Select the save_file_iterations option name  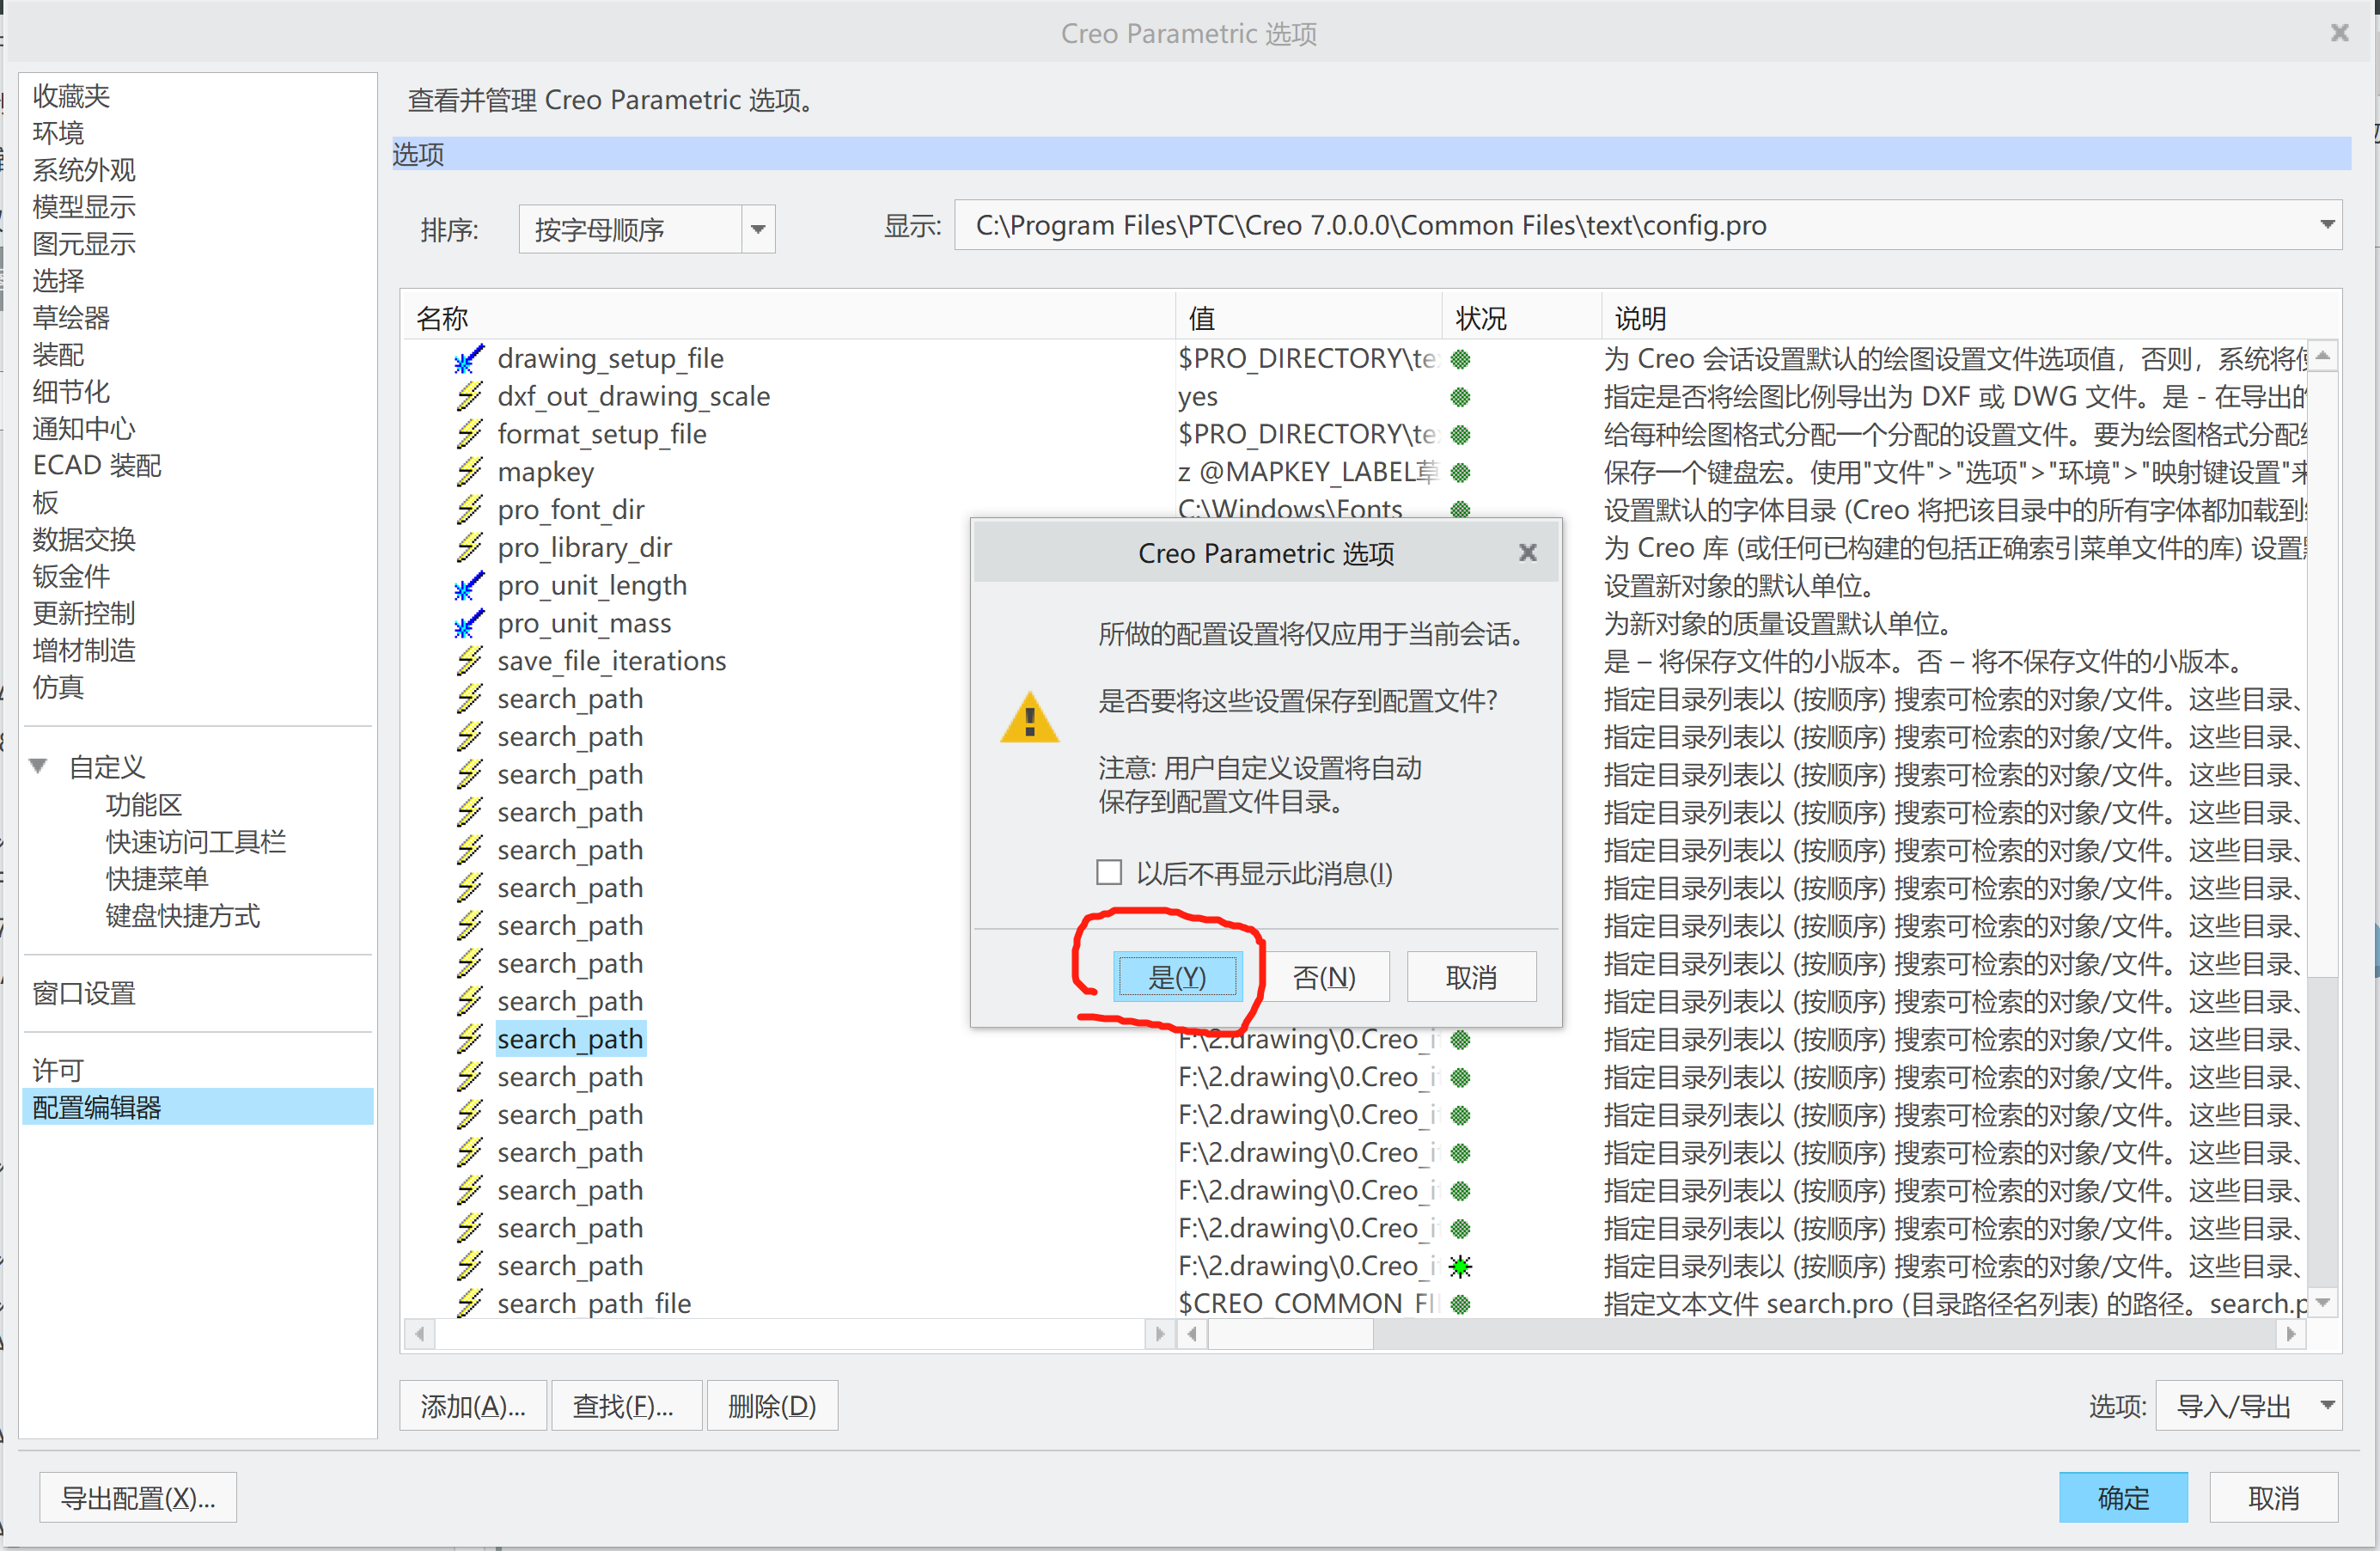coord(612,661)
